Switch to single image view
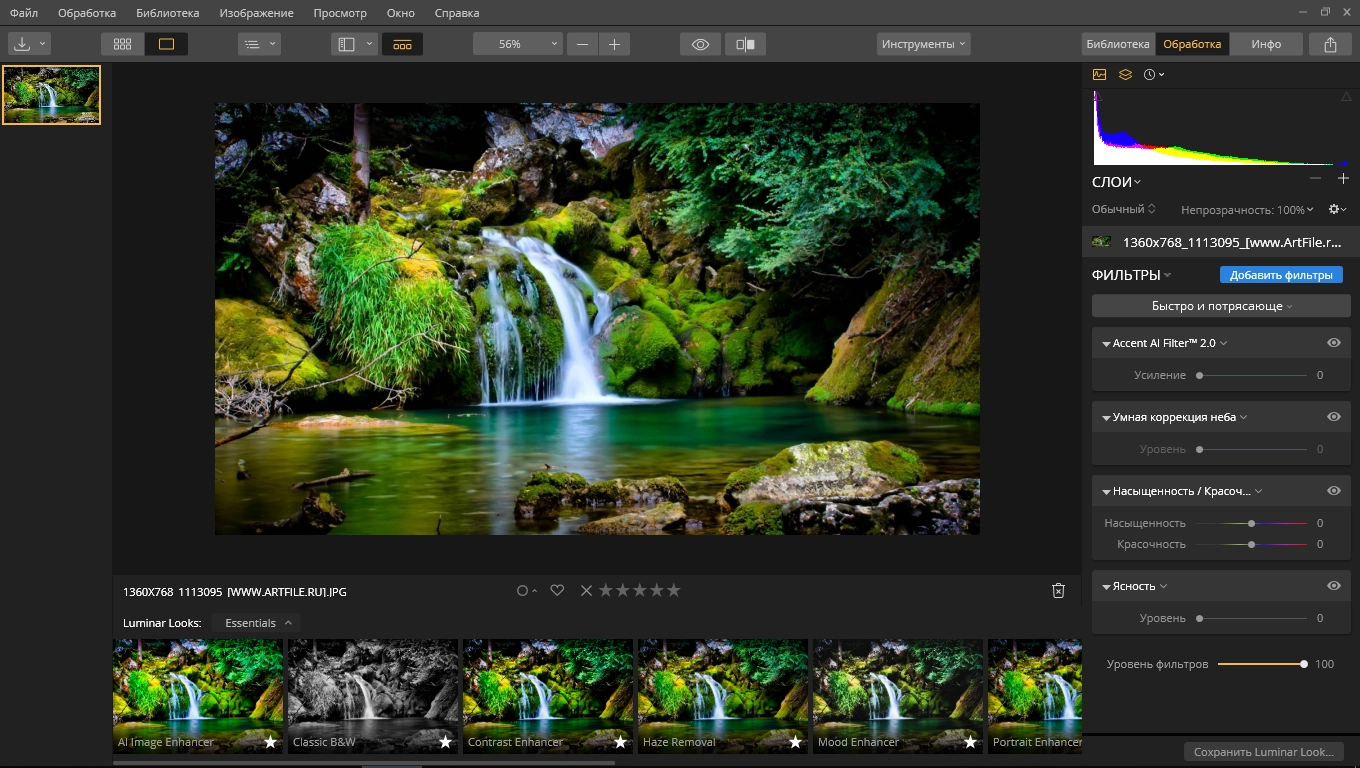The height and width of the screenshot is (768, 1360). (166, 44)
